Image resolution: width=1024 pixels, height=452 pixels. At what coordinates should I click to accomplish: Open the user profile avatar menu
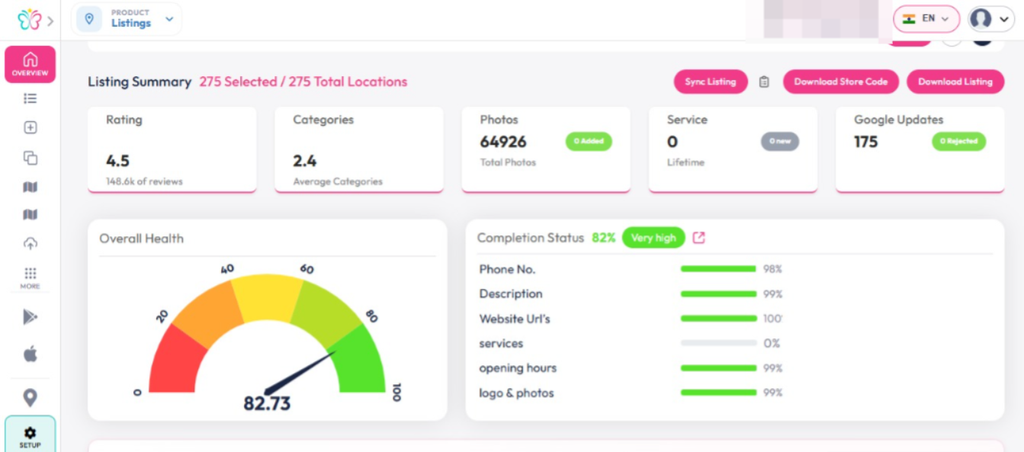[991, 19]
